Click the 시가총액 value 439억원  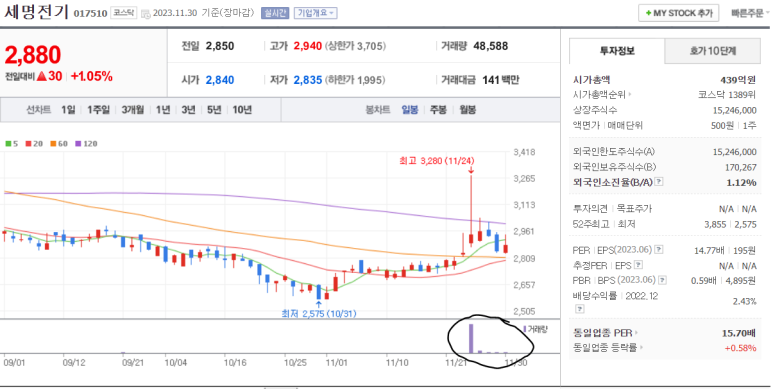pyautogui.click(x=738, y=79)
